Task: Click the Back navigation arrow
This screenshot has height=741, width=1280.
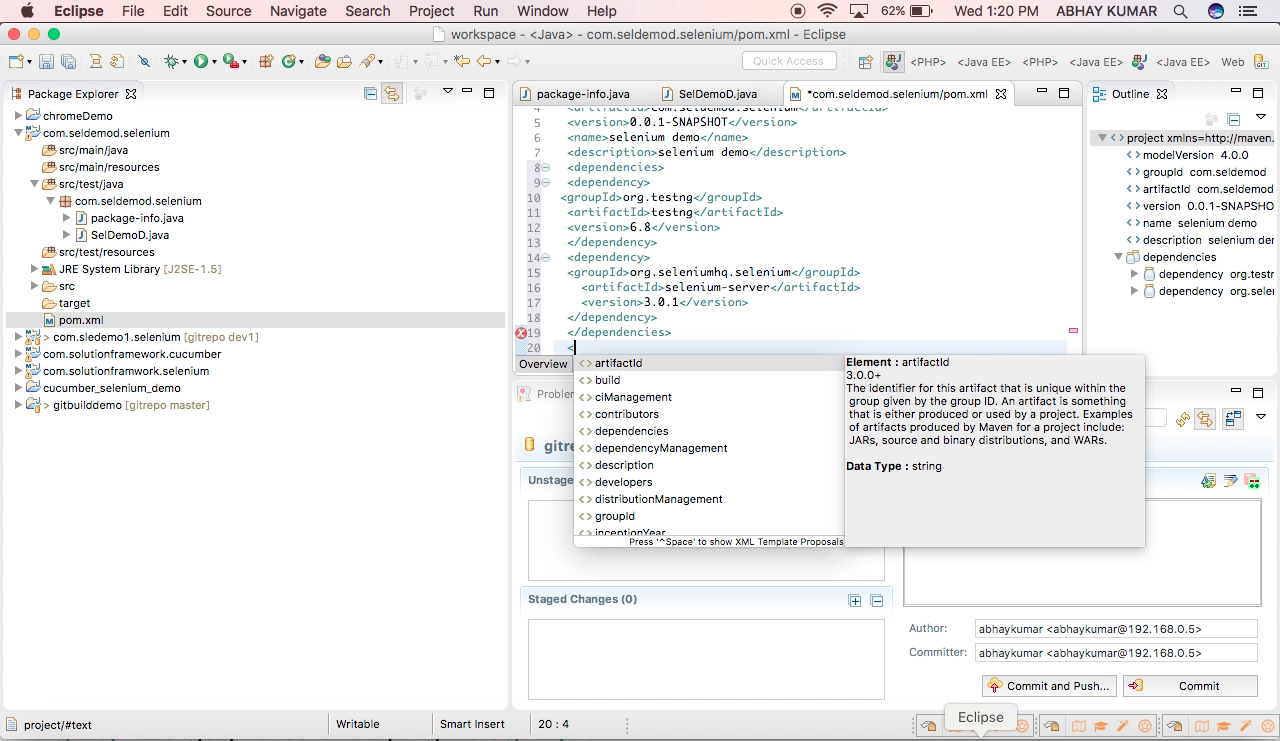Action: (484, 61)
